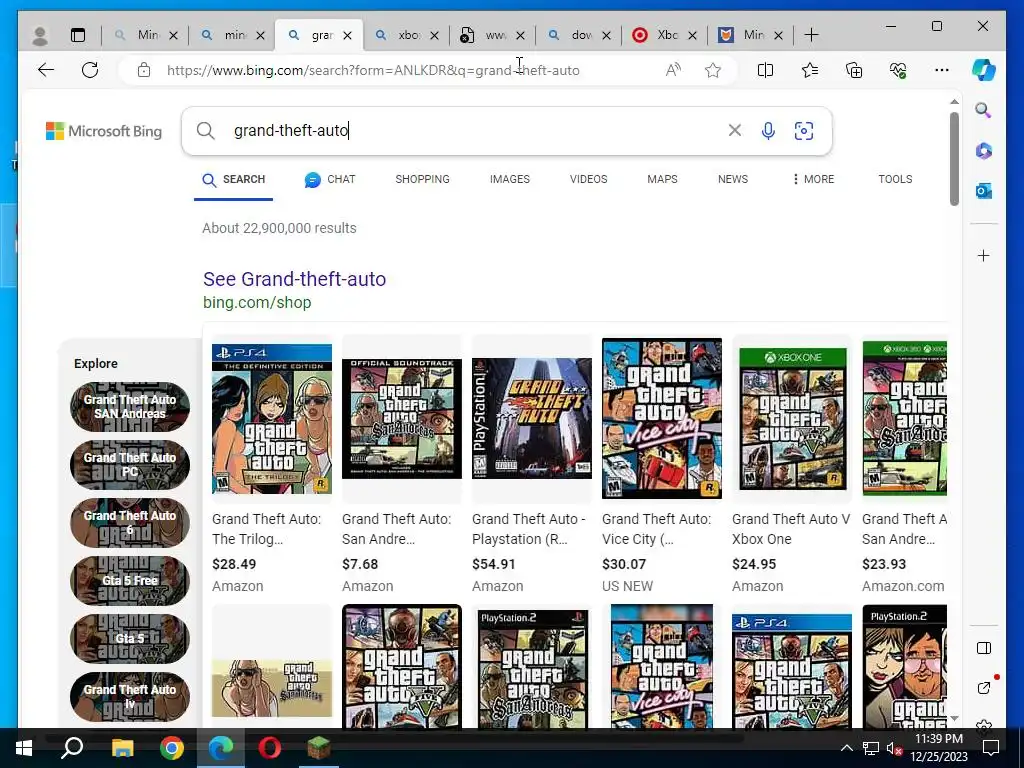The height and width of the screenshot is (768, 1024).
Task: Open Outlook in sidebar
Action: pos(984,191)
